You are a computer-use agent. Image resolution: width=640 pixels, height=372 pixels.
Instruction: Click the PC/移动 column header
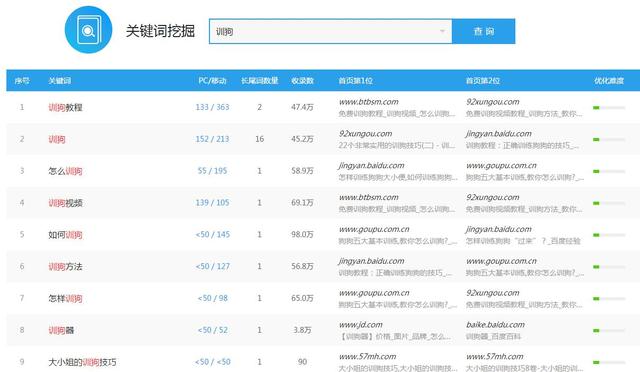(212, 81)
